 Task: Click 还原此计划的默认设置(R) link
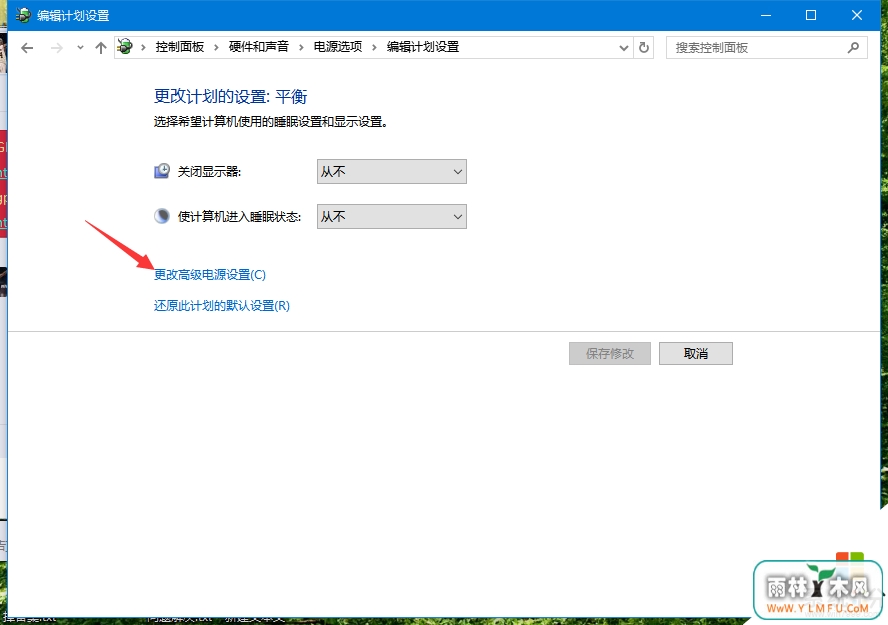click(x=221, y=306)
